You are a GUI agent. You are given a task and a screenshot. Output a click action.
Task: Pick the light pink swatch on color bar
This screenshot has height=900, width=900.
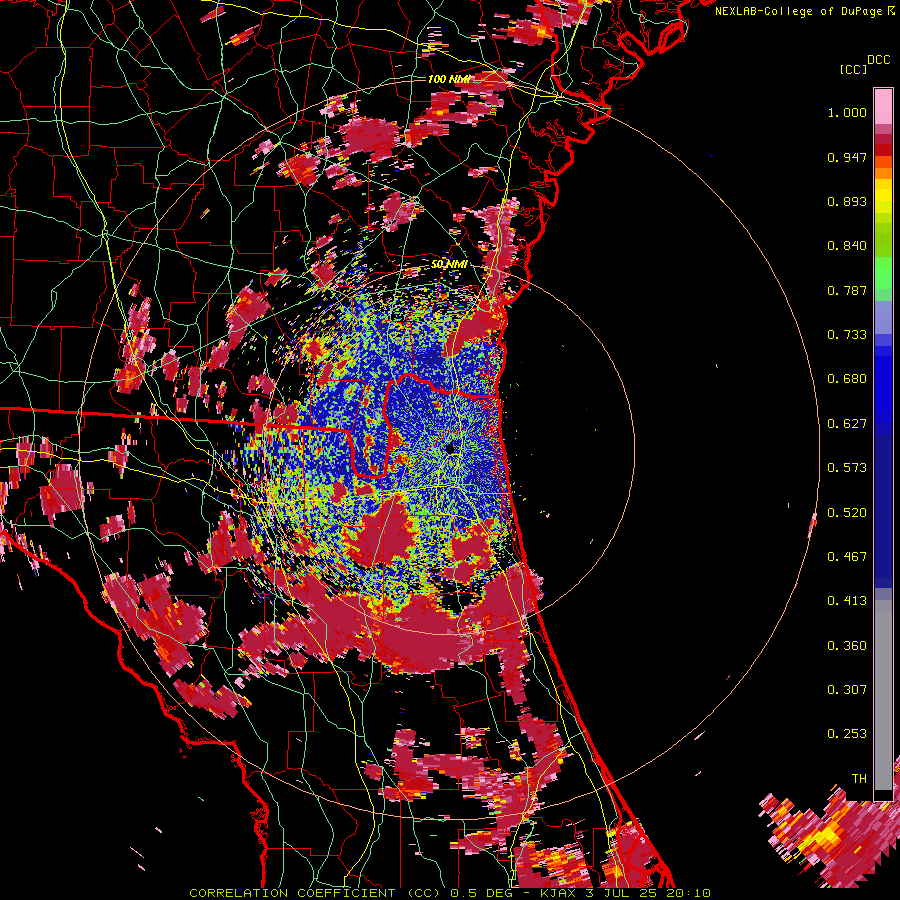(x=883, y=107)
